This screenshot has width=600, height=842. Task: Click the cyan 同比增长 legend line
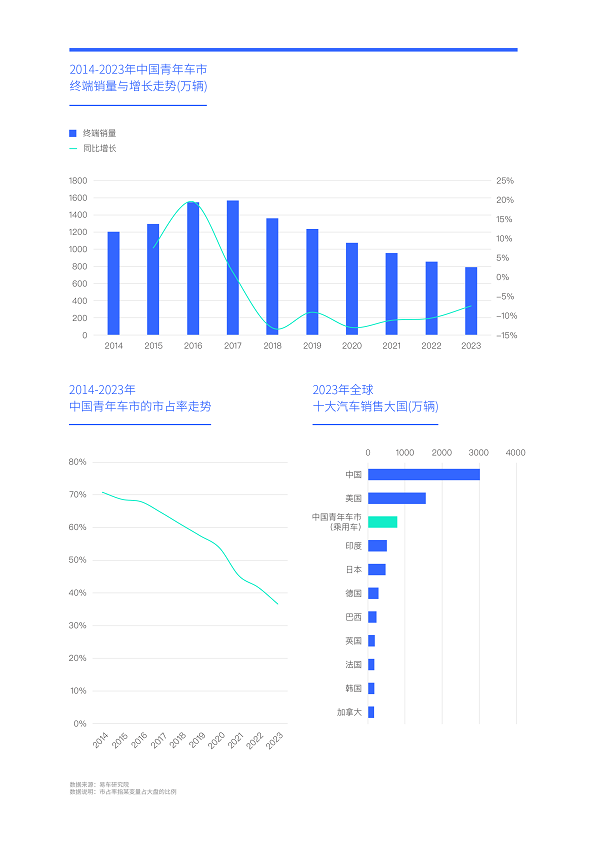(73, 149)
